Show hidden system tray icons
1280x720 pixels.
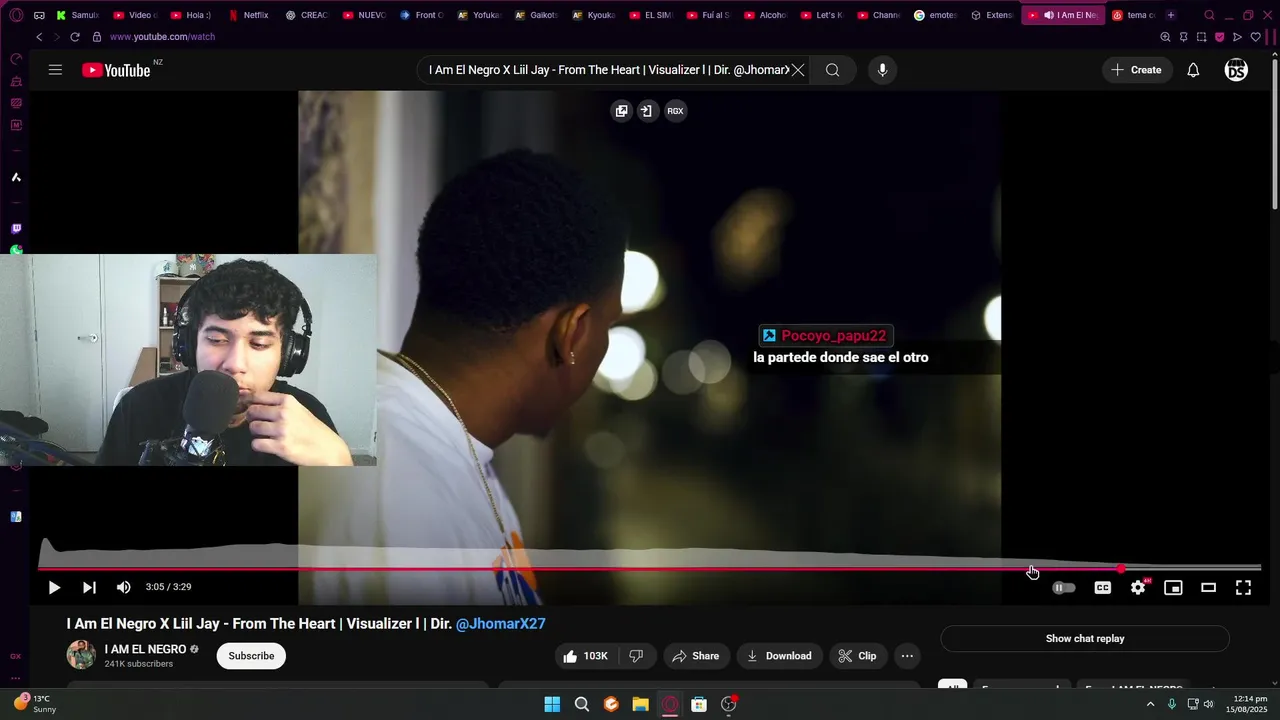(x=1150, y=704)
